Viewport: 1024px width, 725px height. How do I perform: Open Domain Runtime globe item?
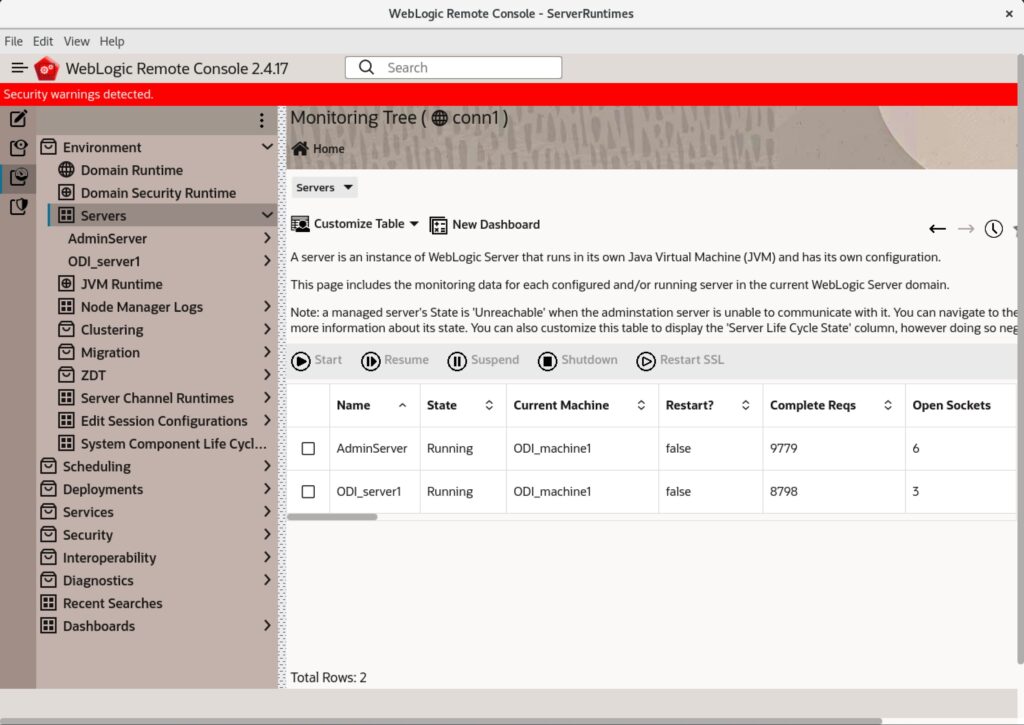pyautogui.click(x=131, y=170)
